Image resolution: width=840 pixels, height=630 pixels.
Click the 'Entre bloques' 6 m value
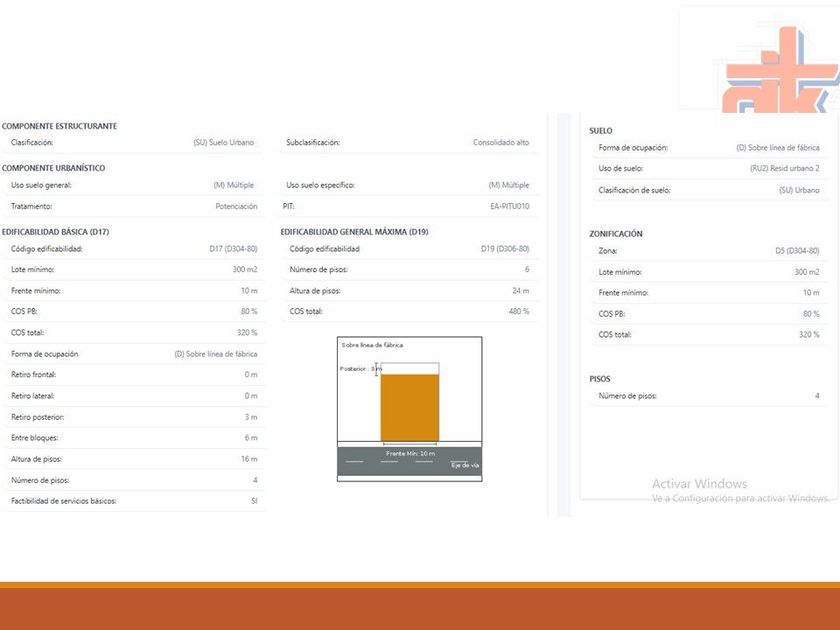[x=251, y=438]
